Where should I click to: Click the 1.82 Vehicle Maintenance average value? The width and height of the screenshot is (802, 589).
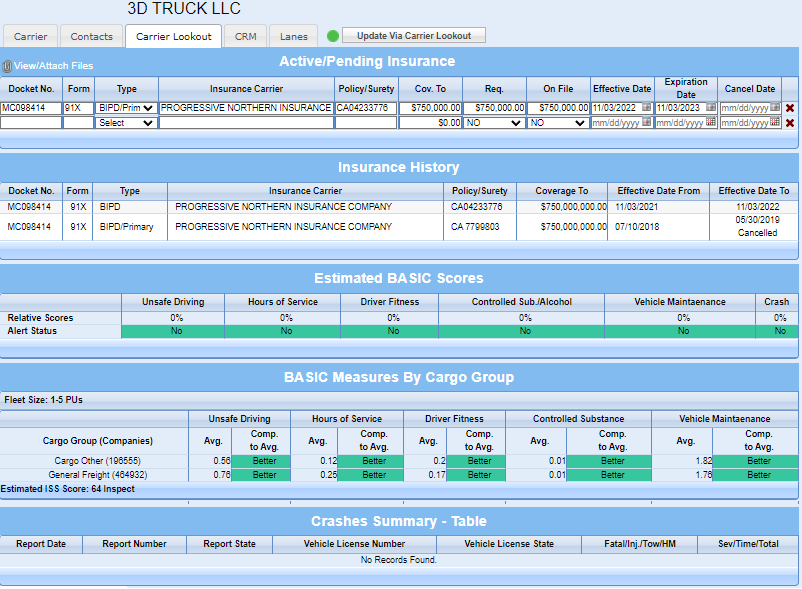point(704,461)
